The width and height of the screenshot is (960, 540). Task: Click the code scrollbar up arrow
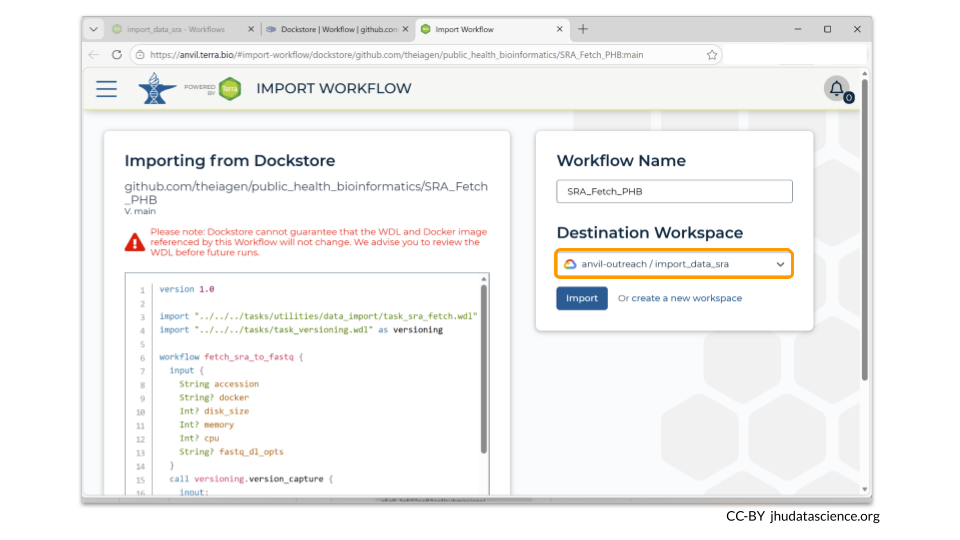pos(484,279)
